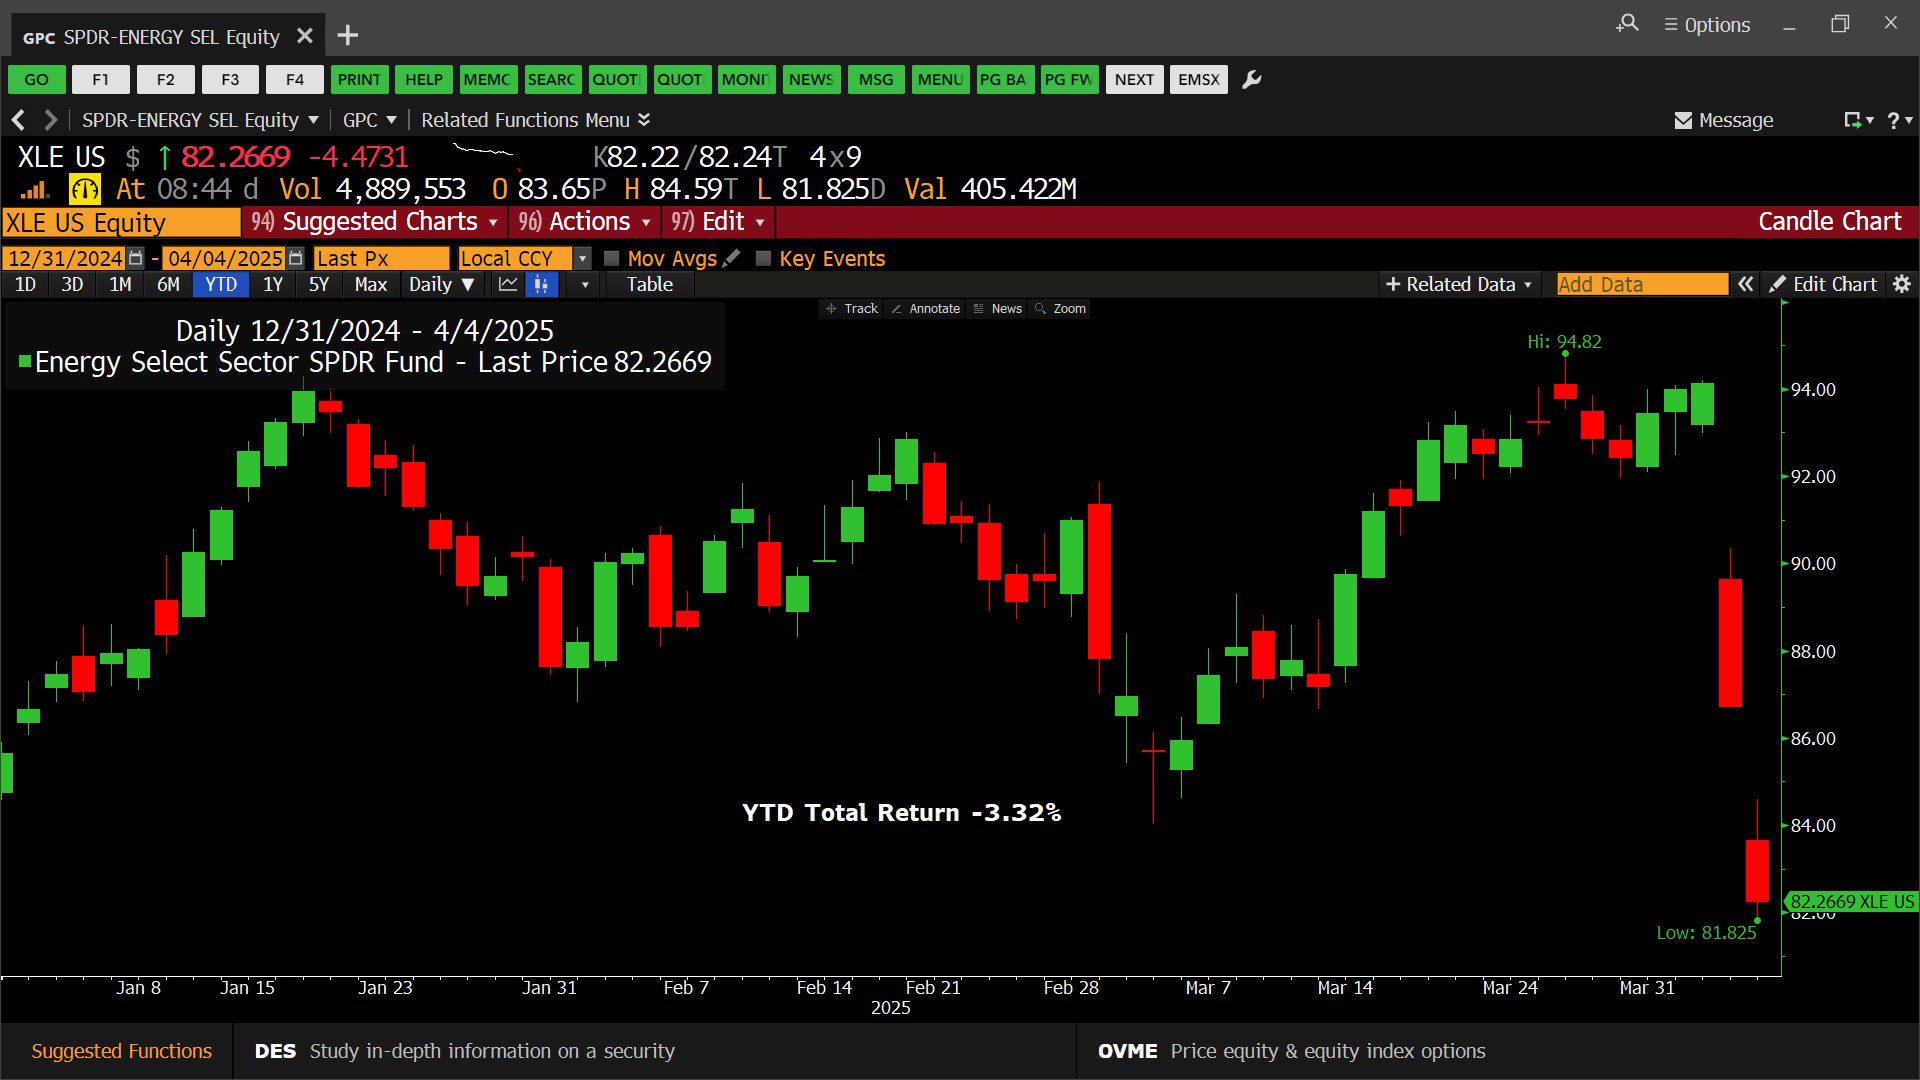Click the yellow gauge alert icon
The image size is (1920, 1080).
(85, 189)
